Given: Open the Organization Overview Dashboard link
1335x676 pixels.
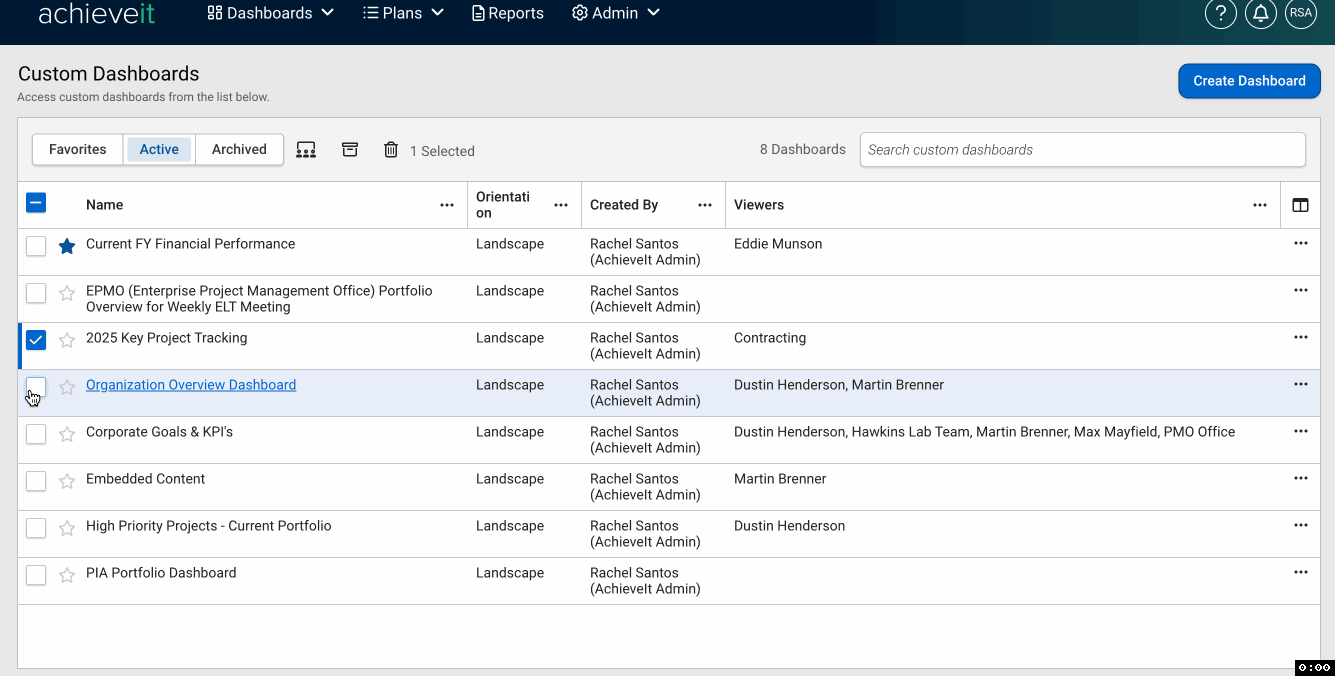Looking at the screenshot, I should tap(191, 385).
